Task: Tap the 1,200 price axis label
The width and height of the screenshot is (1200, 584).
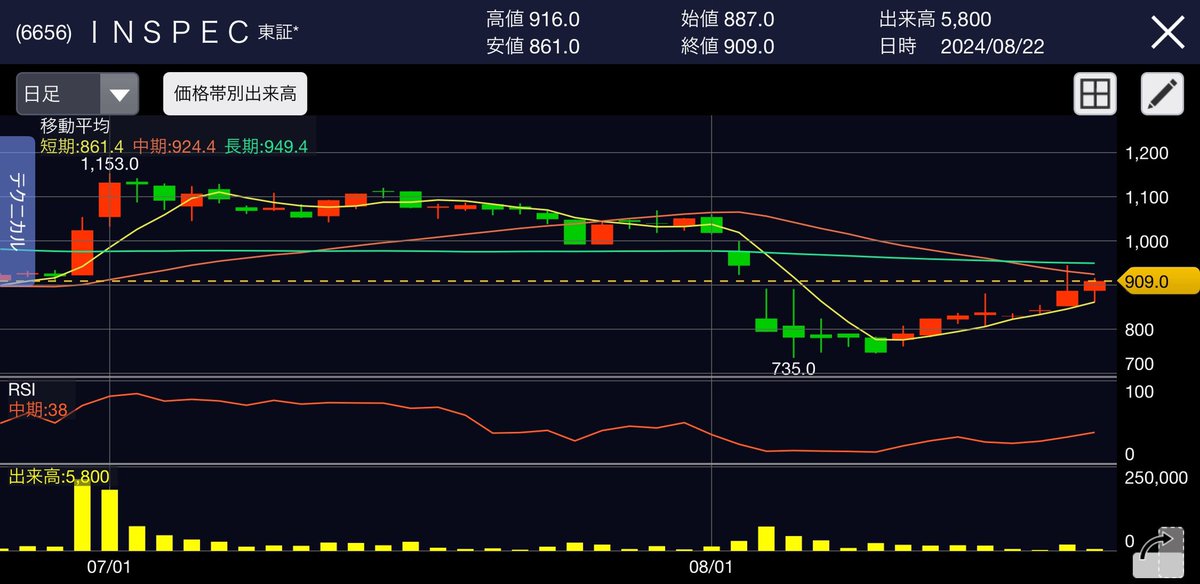Action: point(1146,153)
